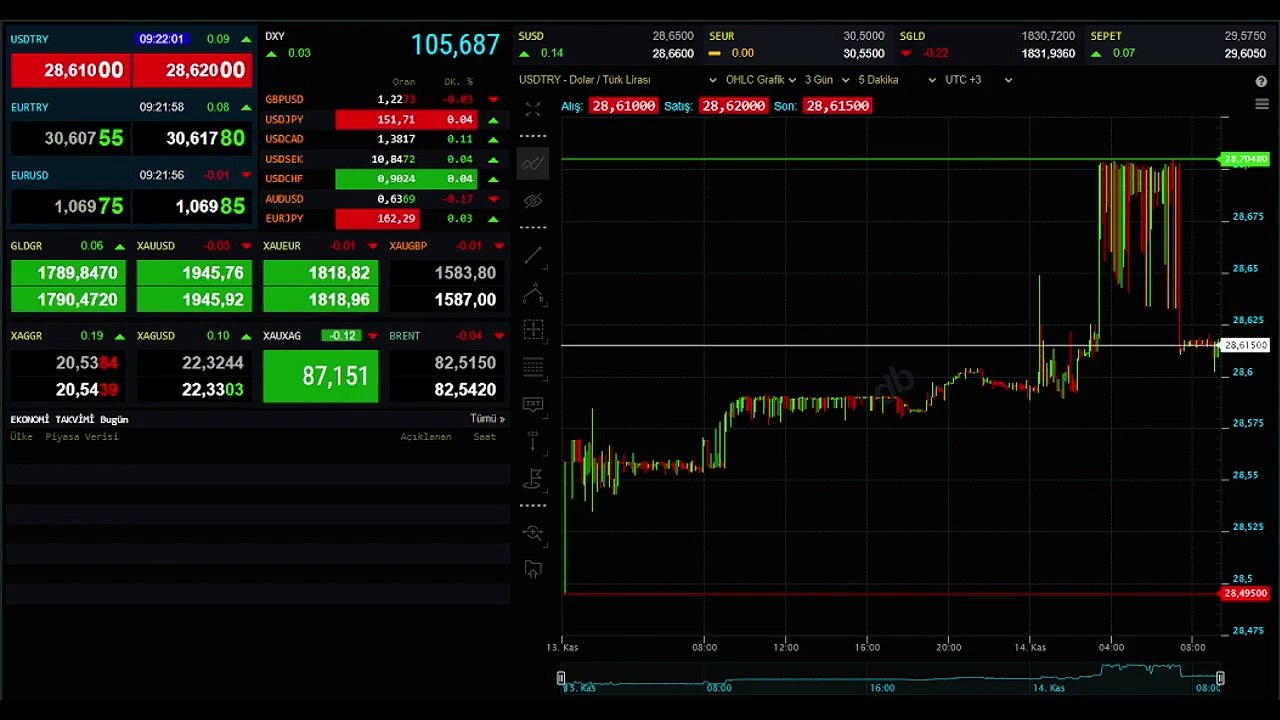Open the OHLC Grafik chart type dropdown
Screen dimensions: 1280x720
tap(760, 80)
